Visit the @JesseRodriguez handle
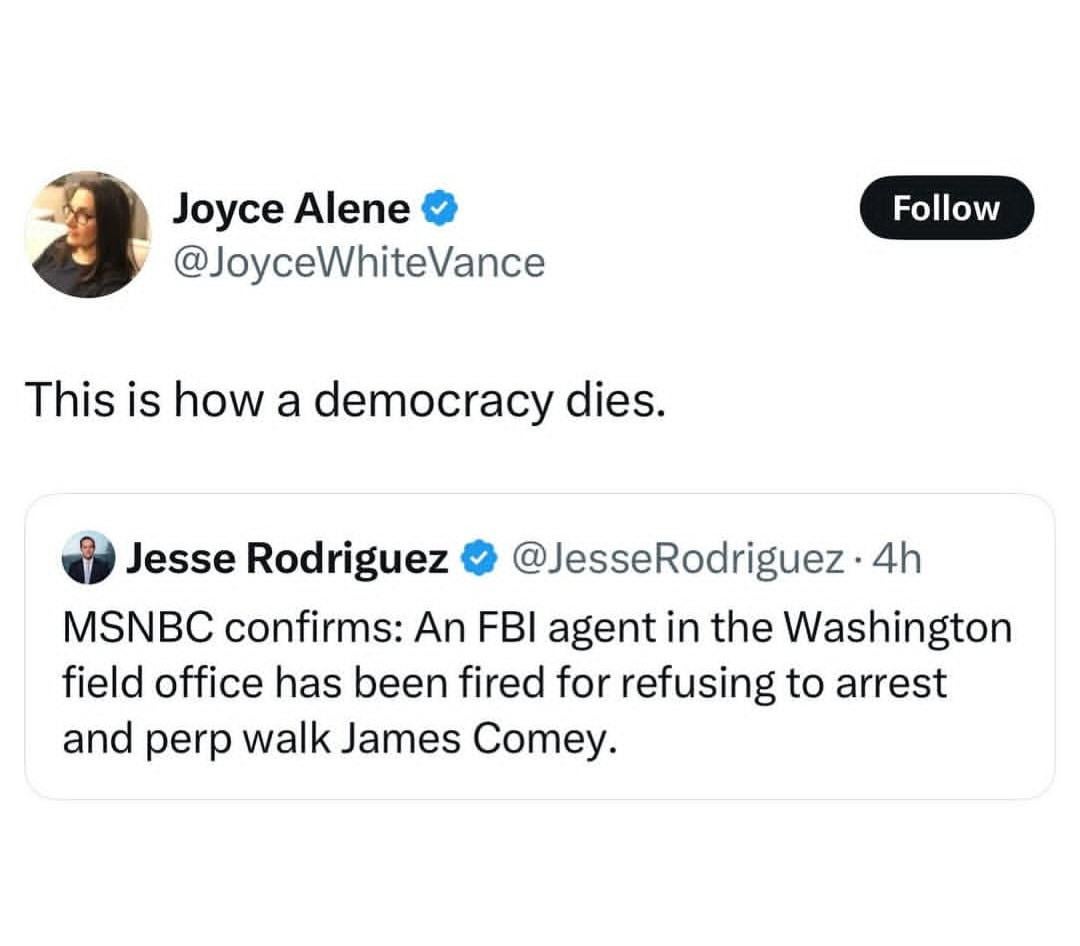The image size is (1080, 946). point(676,558)
